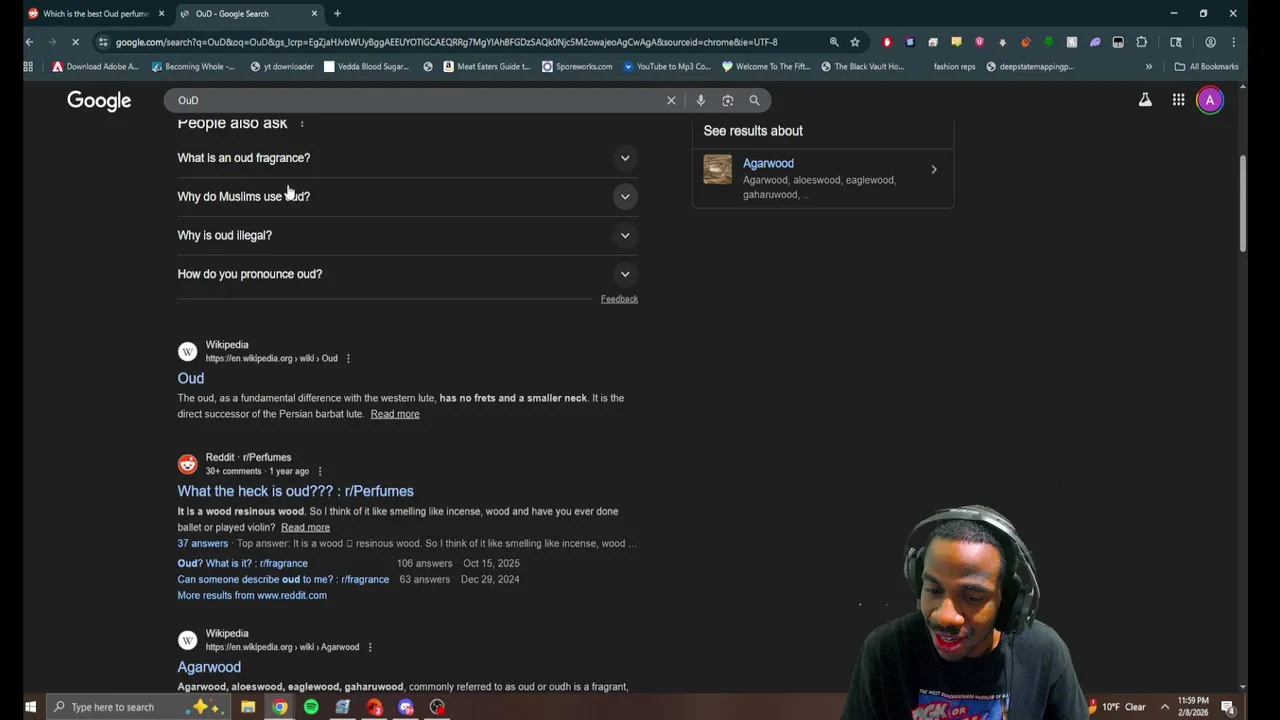Open the Windows Start menu

click(x=30, y=707)
